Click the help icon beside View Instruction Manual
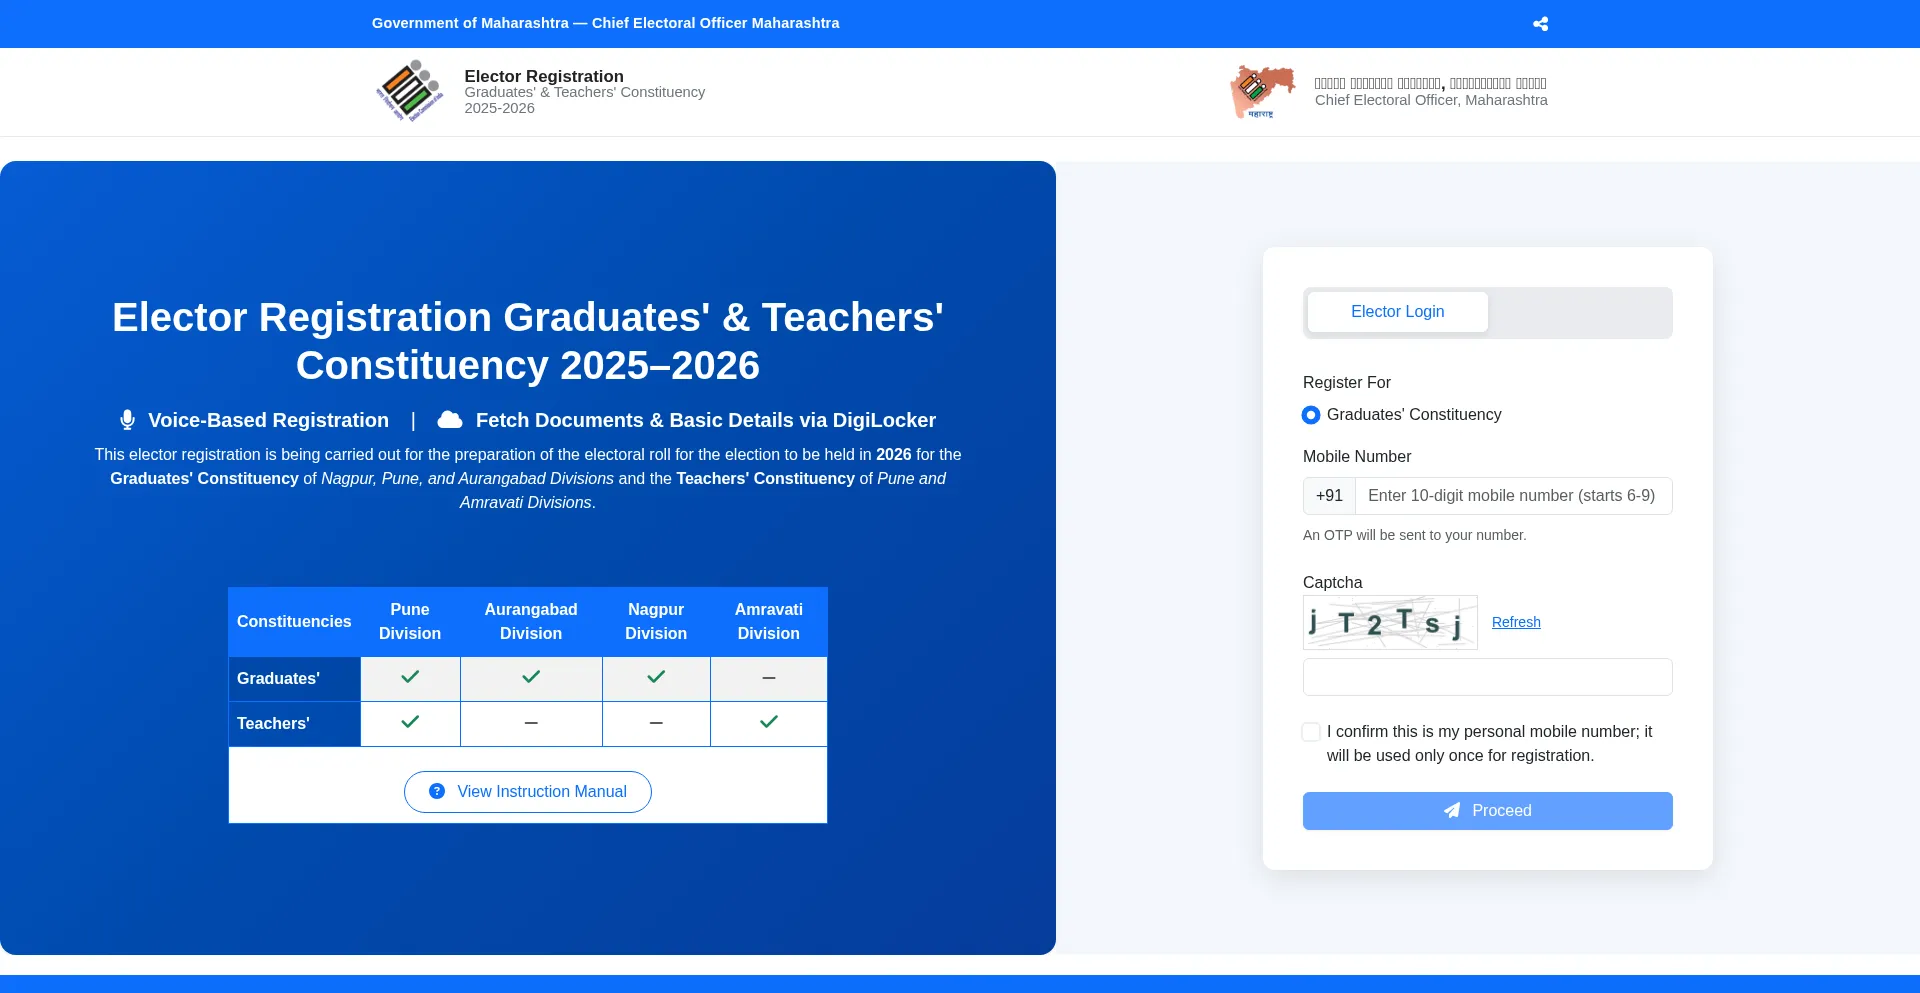Viewport: 1920px width, 993px height. (x=437, y=791)
